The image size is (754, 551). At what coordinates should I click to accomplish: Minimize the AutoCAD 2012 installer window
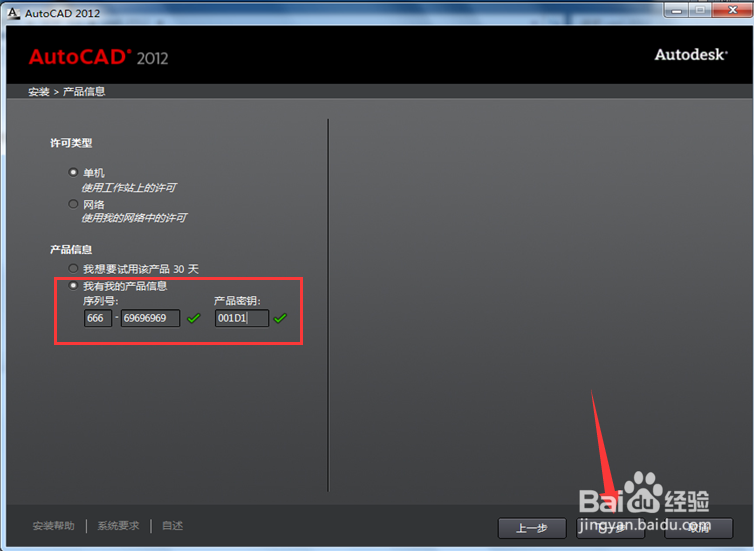coord(677,11)
